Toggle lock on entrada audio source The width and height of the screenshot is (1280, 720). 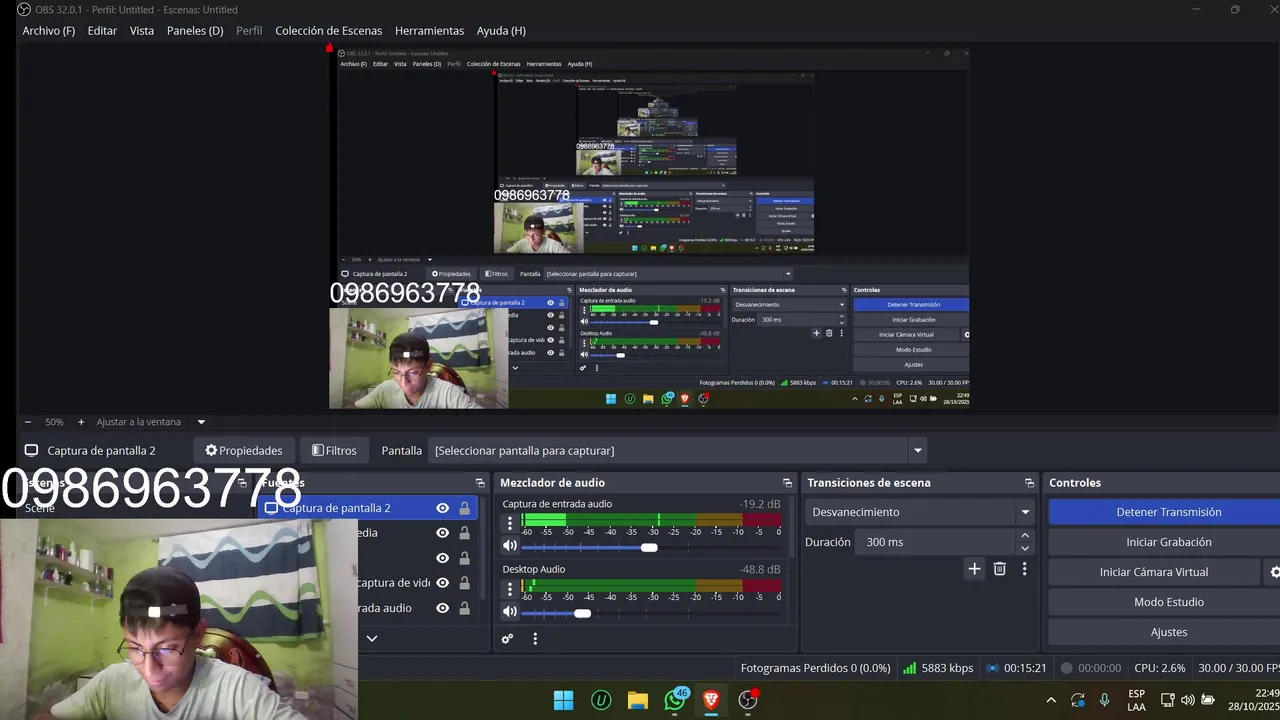(464, 608)
